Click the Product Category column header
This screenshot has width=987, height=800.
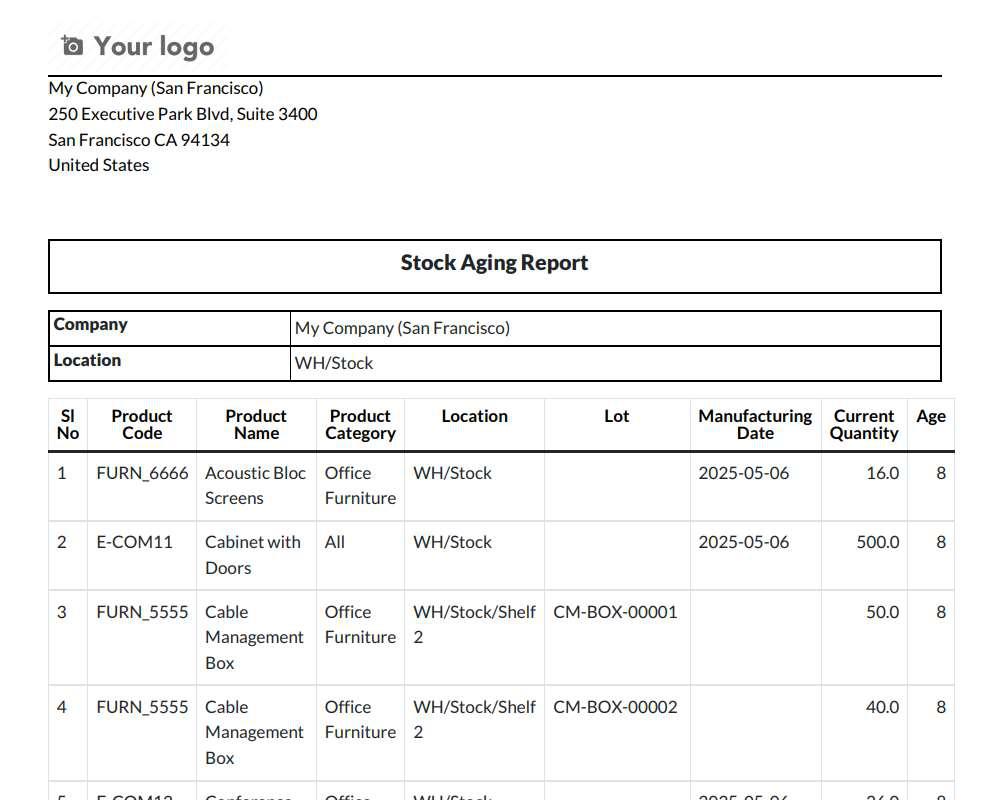pos(360,425)
